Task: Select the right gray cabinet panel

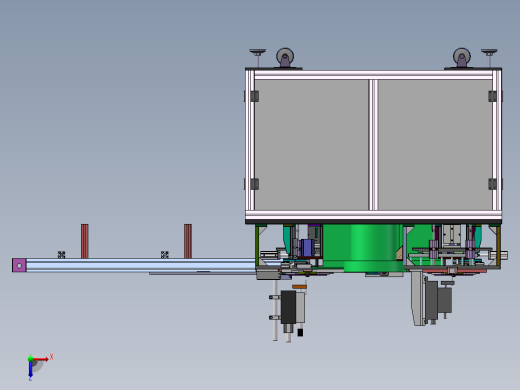Action: (435, 145)
